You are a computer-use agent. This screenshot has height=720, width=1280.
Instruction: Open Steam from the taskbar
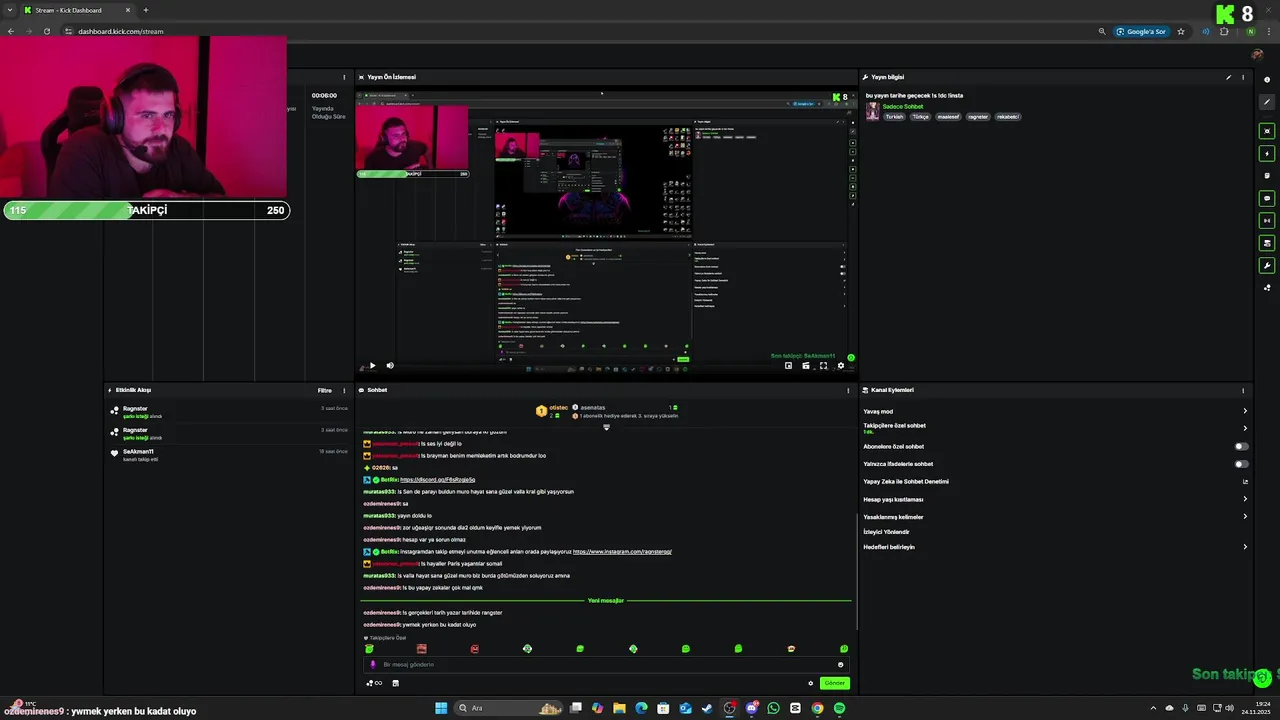click(707, 708)
